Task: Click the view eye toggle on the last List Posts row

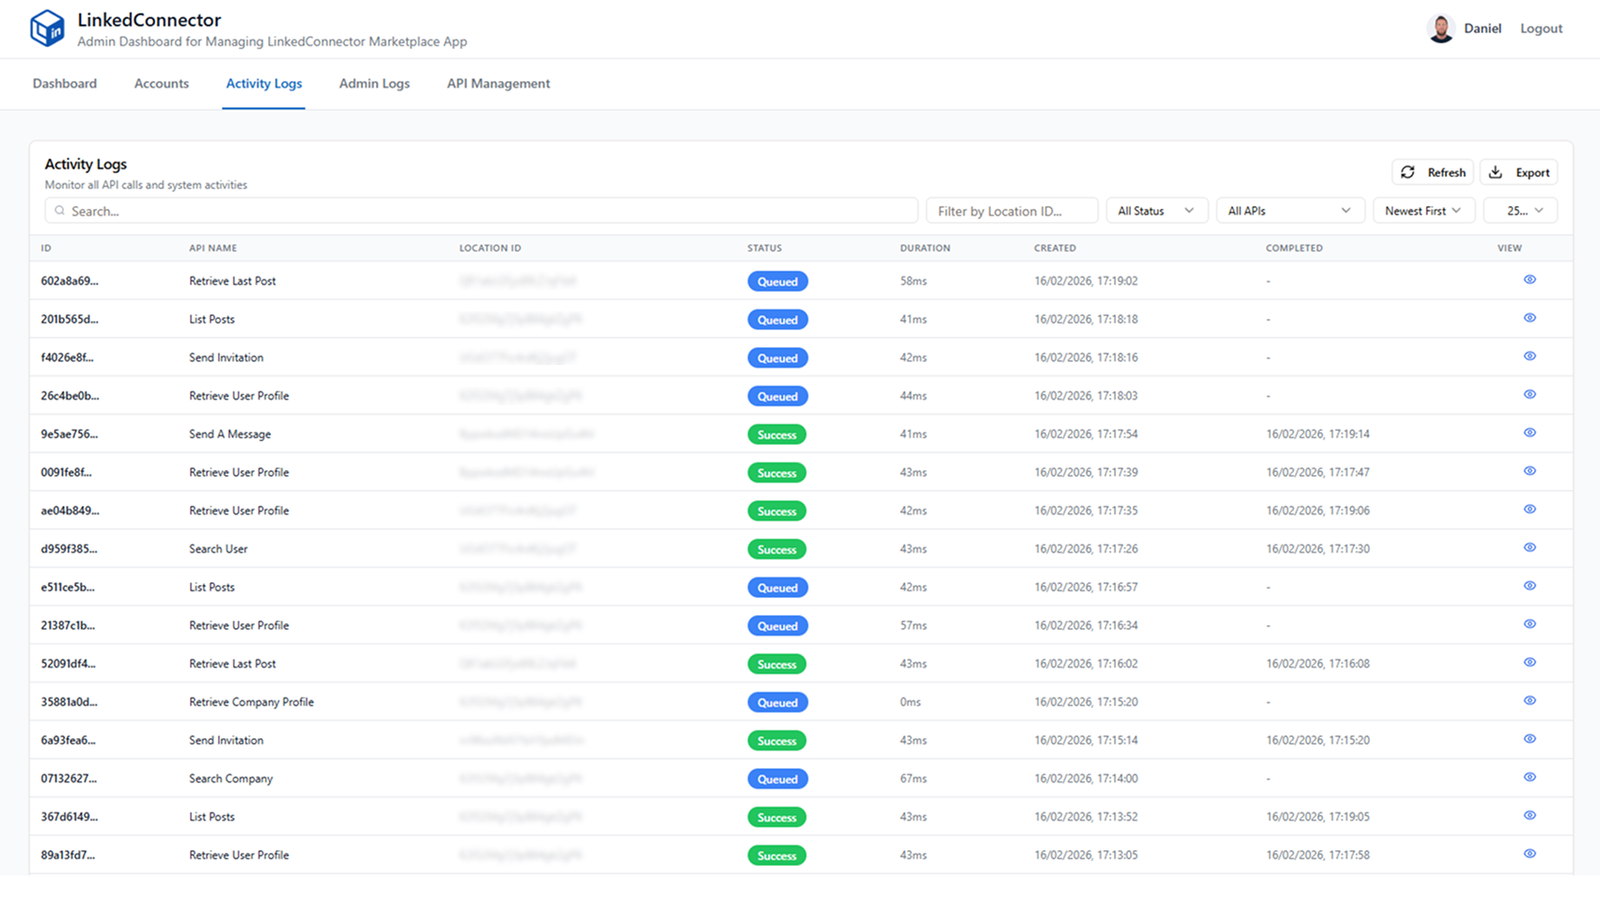Action: 1530,816
